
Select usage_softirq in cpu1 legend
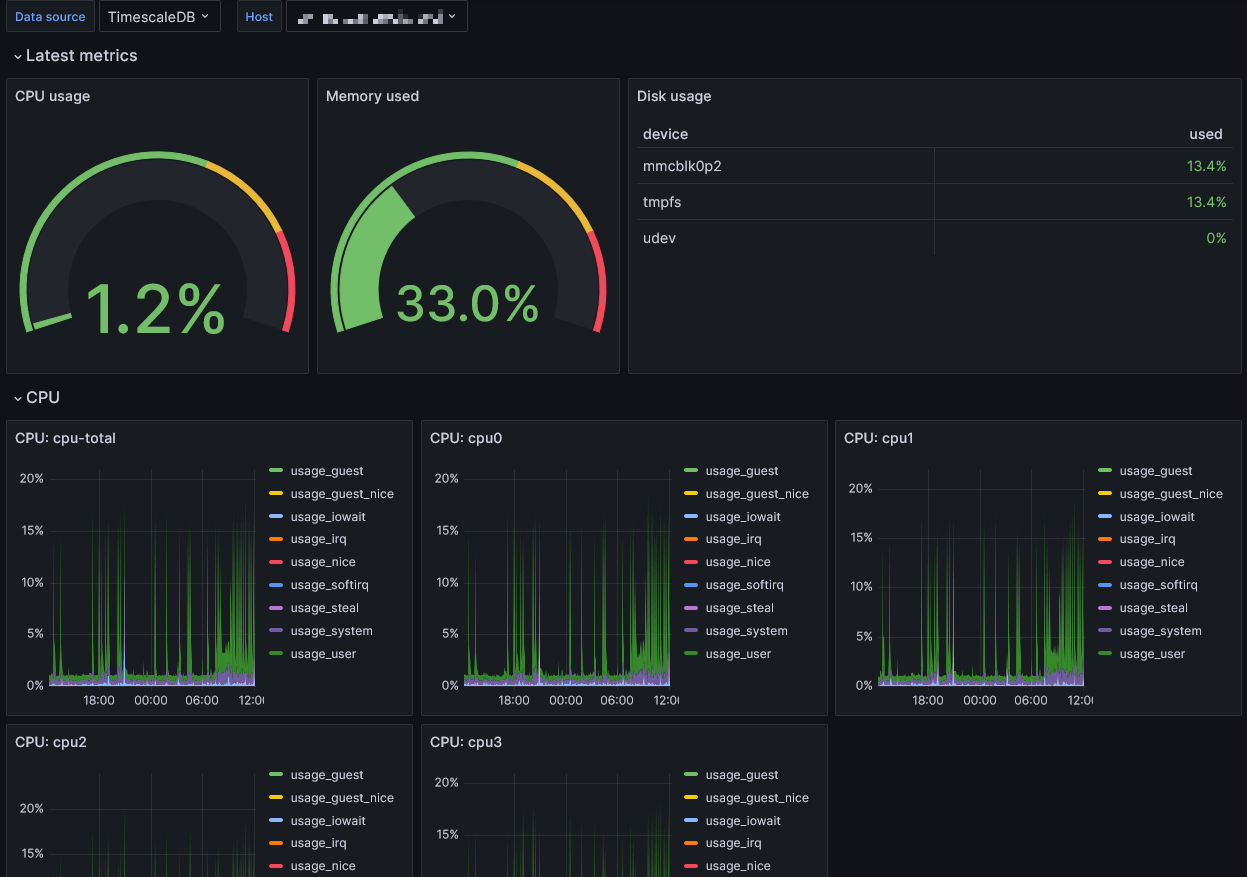[x=1159, y=585]
